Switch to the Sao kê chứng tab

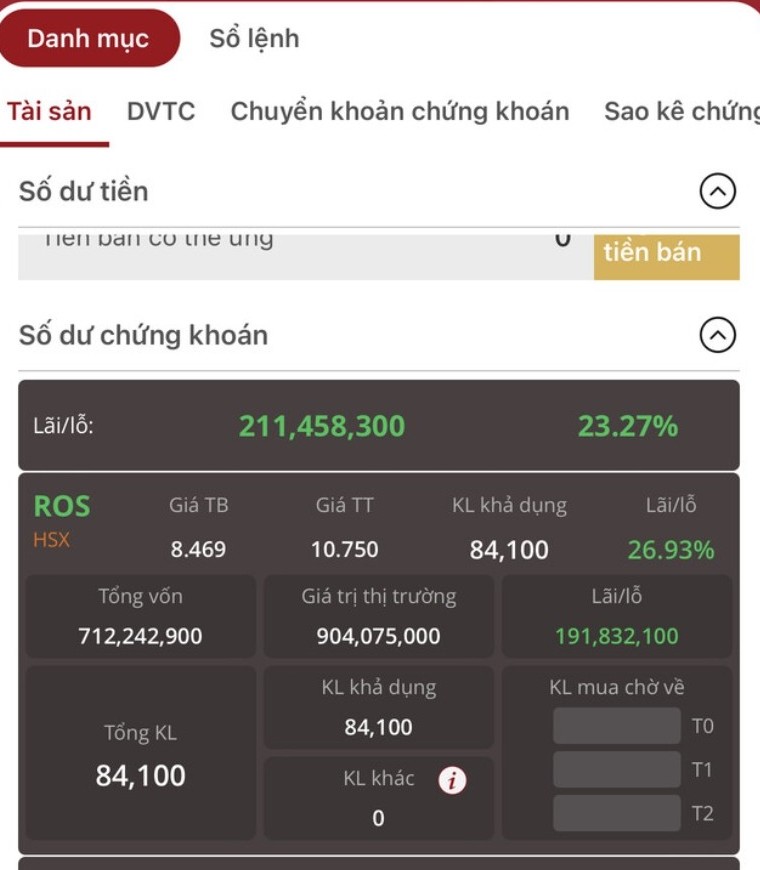(681, 111)
